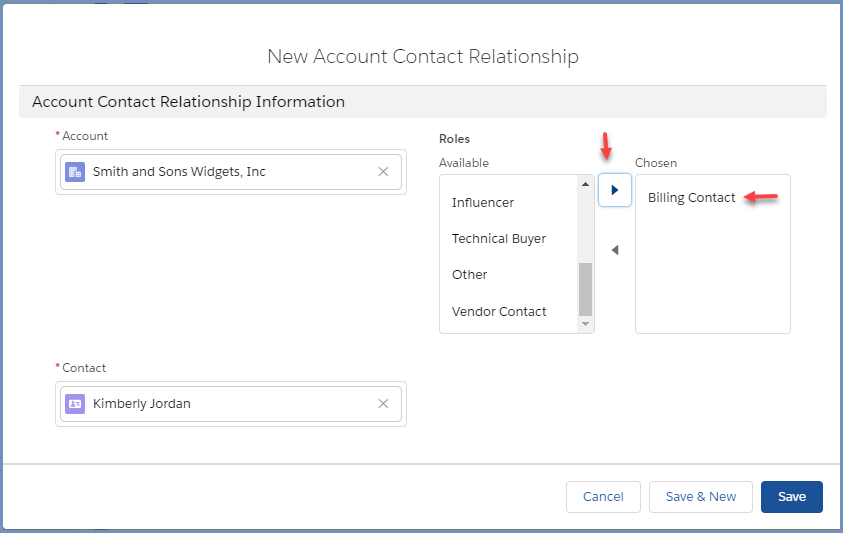Remove the Kimberly Jordan contact selection

pyautogui.click(x=383, y=403)
